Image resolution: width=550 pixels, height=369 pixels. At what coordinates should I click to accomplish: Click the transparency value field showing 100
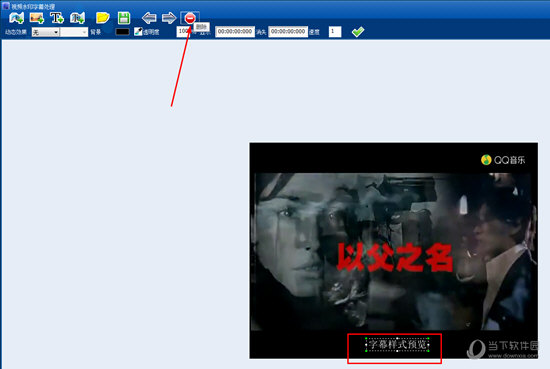pos(183,32)
